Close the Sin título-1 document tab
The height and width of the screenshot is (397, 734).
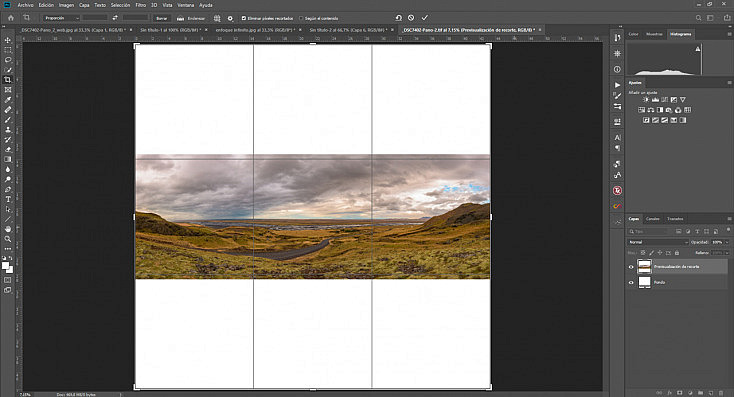[x=206, y=30]
